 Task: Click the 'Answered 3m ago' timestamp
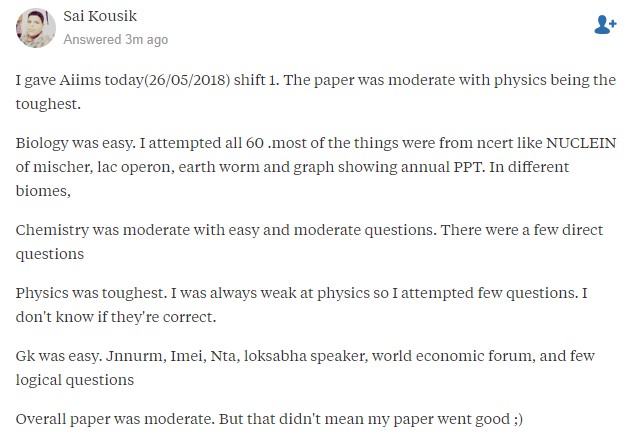point(116,39)
